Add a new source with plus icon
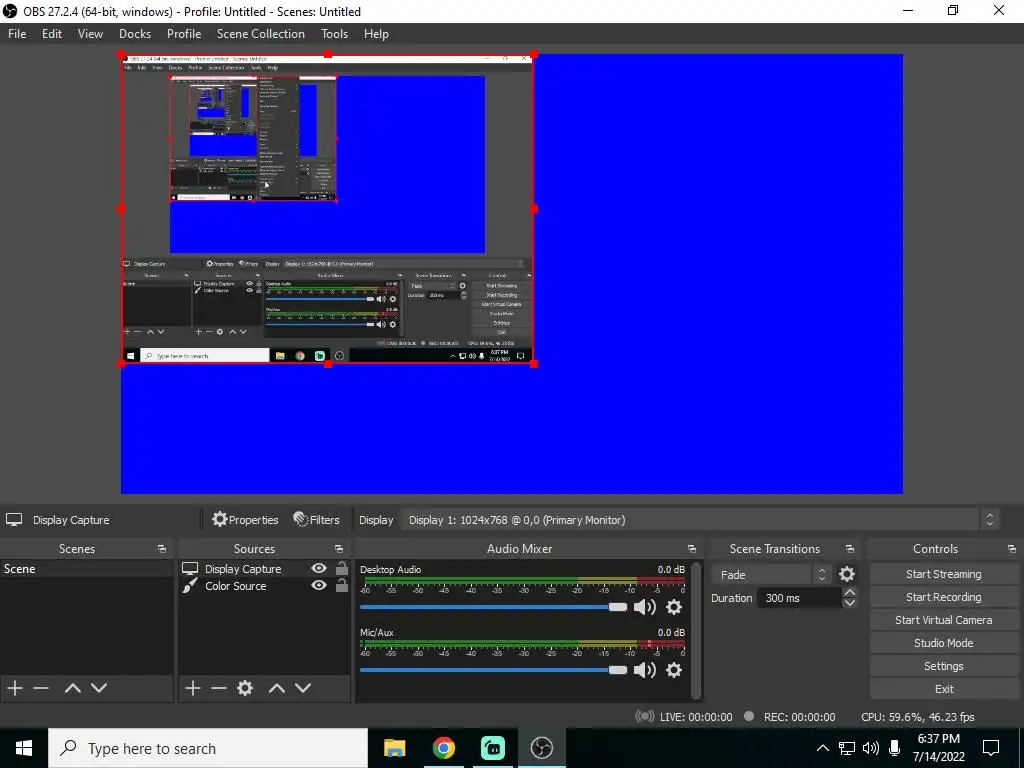This screenshot has height=768, width=1024. (193, 688)
